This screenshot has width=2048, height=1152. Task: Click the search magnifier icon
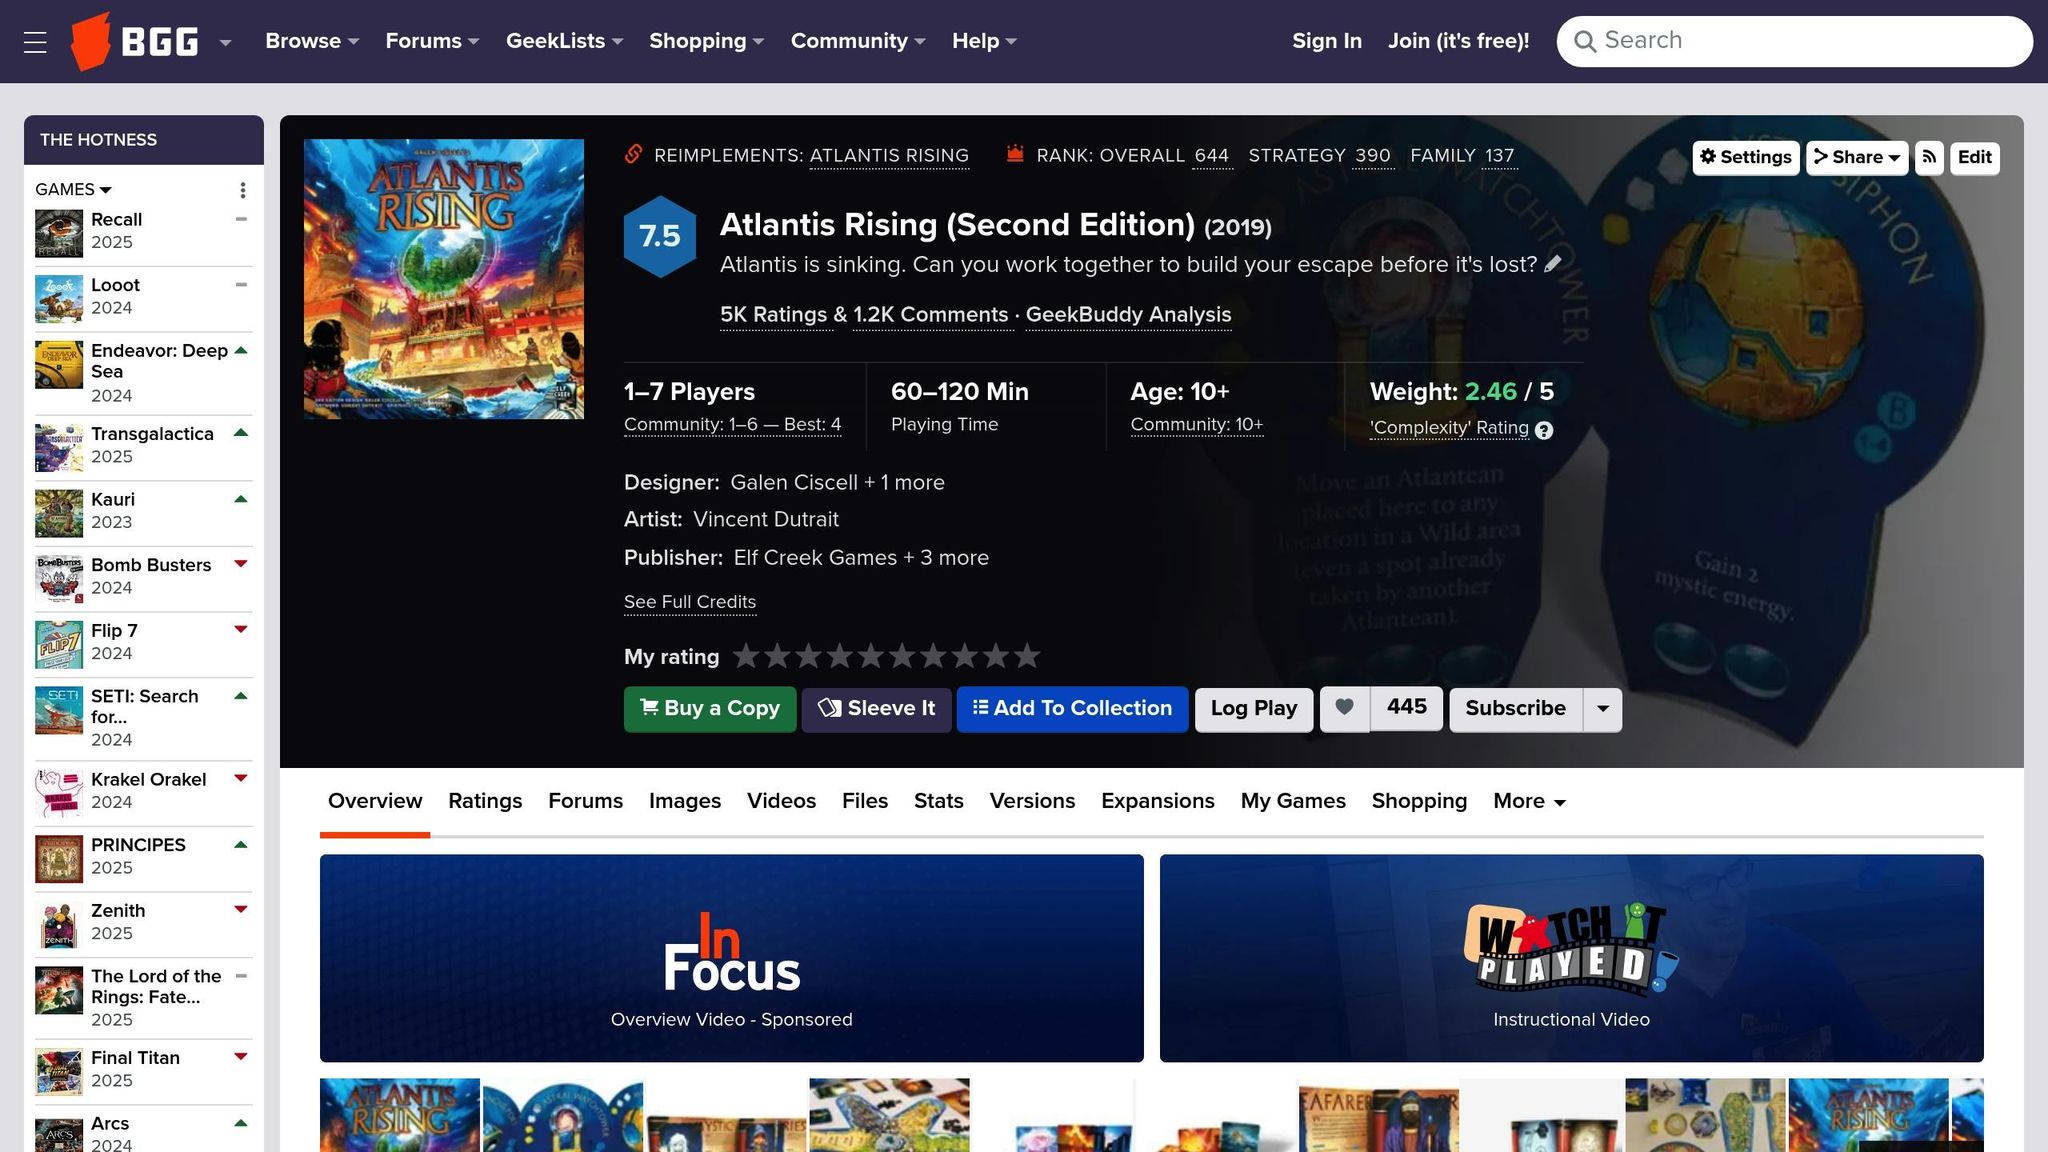[x=1584, y=41]
